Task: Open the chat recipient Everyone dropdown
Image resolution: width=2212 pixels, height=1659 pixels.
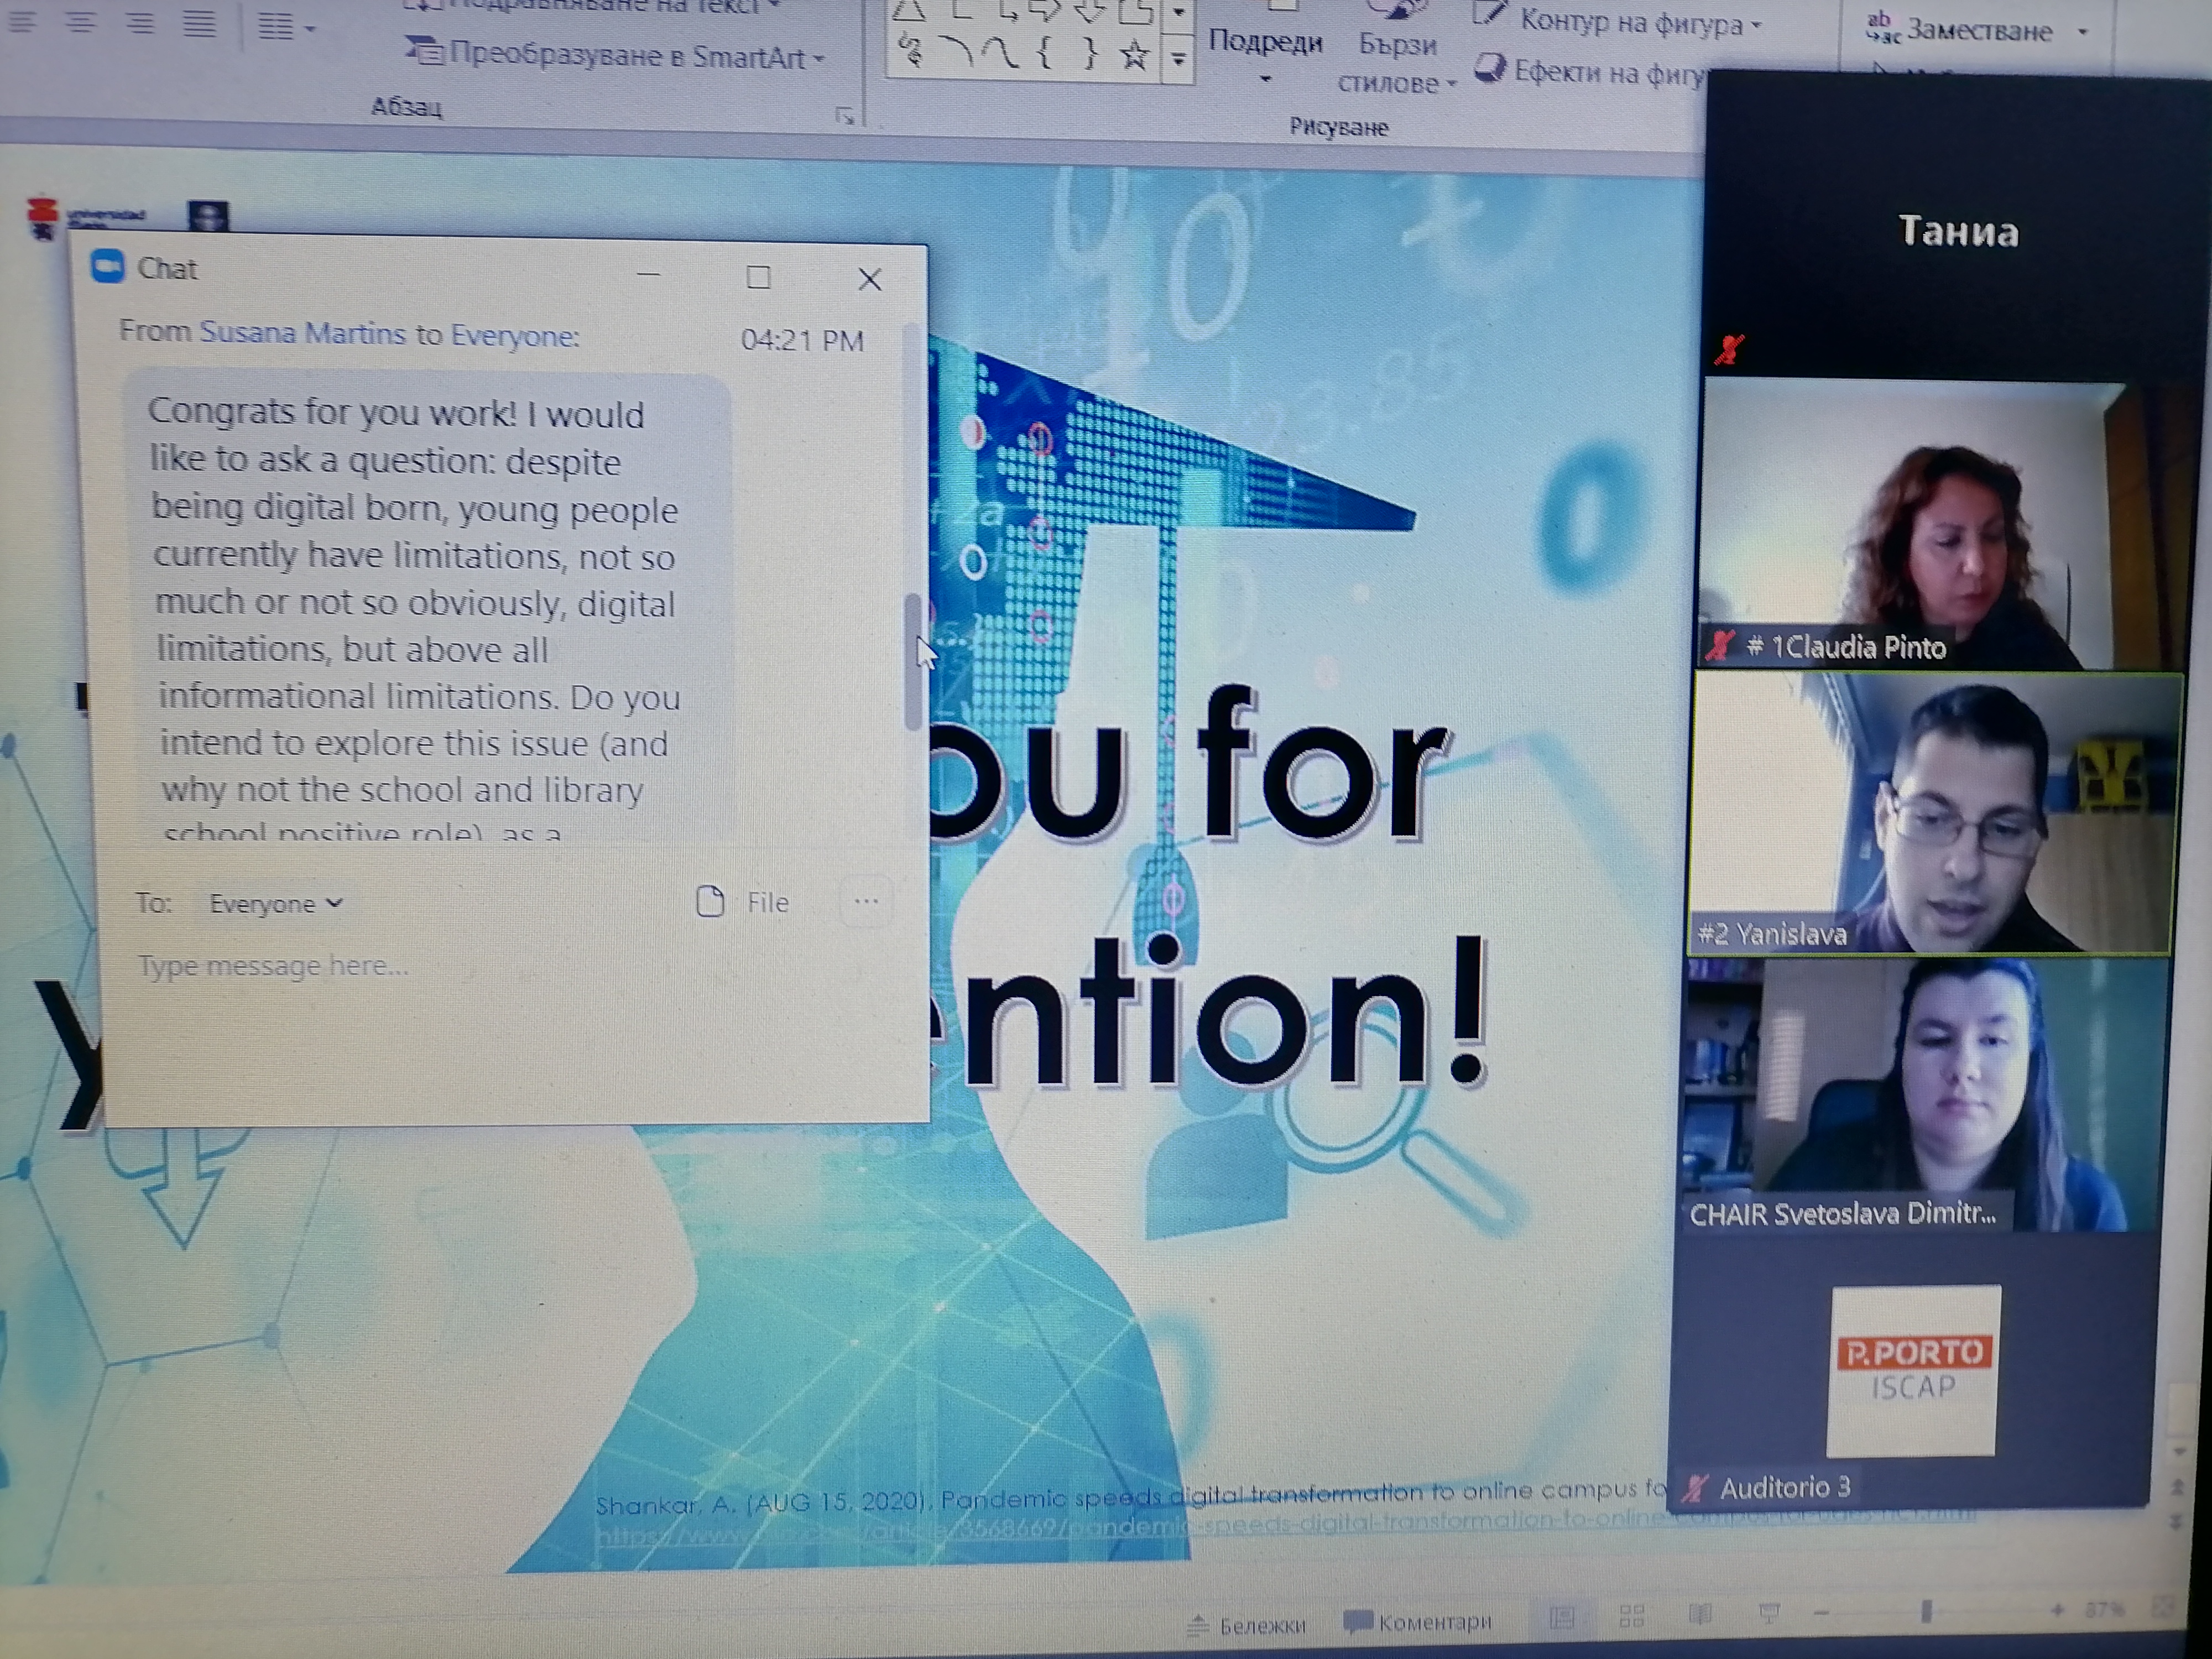Action: pos(275,904)
